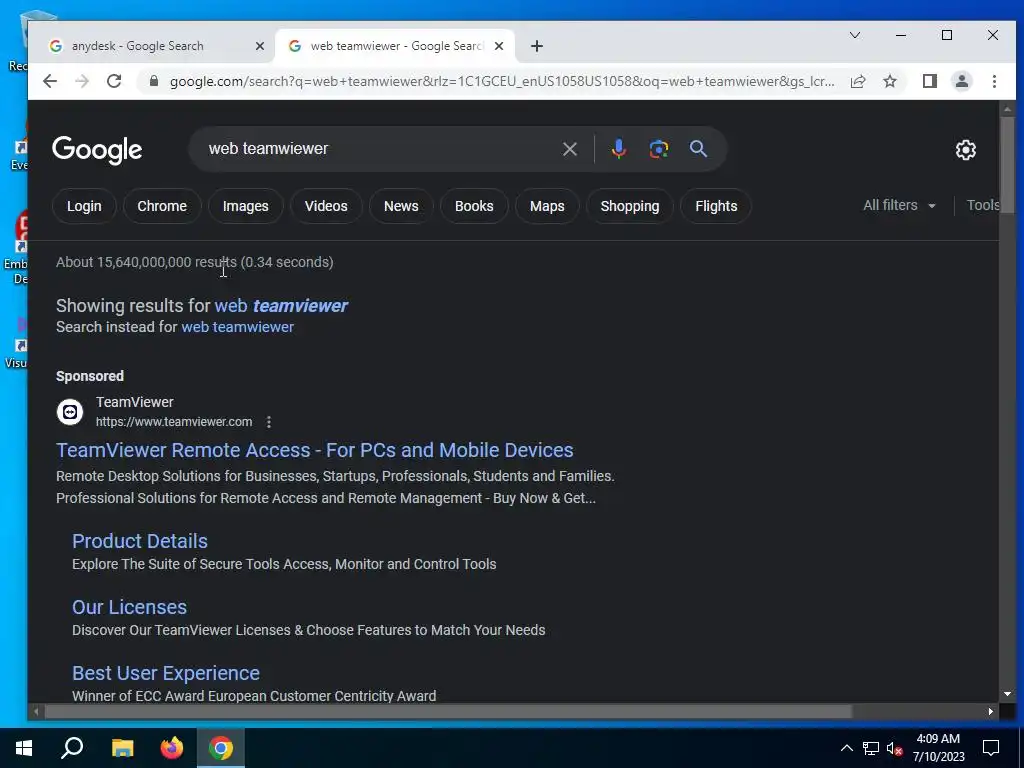Click the forward navigation arrow
1024x768 pixels.
click(82, 81)
